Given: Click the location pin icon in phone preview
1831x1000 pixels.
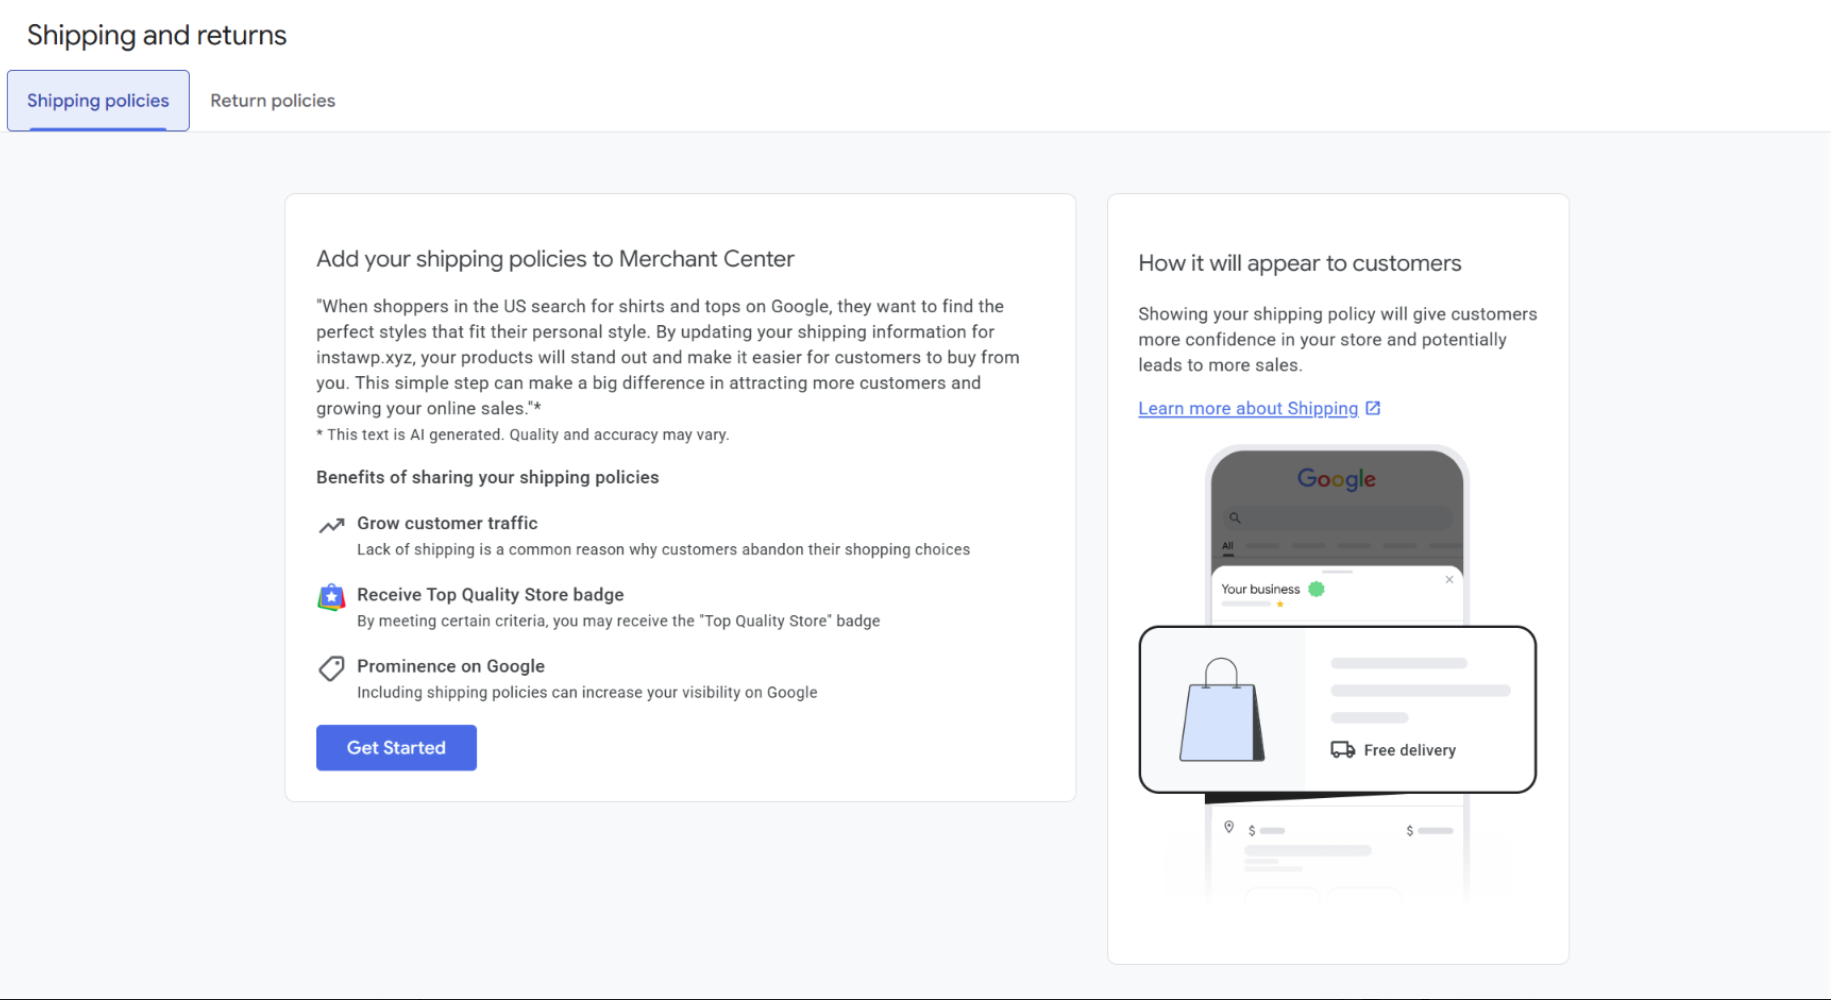Looking at the screenshot, I should pos(1229,827).
